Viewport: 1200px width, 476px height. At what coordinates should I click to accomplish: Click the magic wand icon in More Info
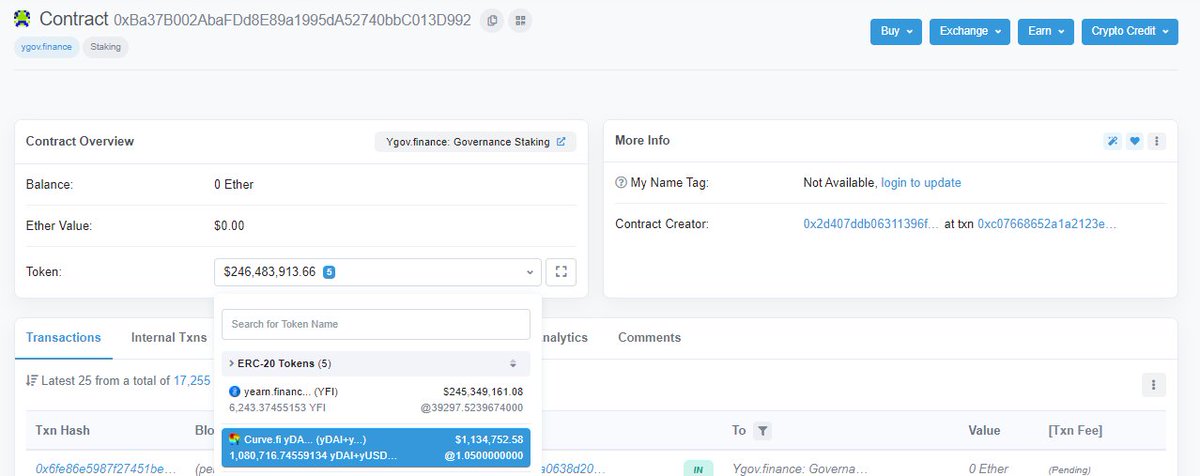pos(1112,141)
